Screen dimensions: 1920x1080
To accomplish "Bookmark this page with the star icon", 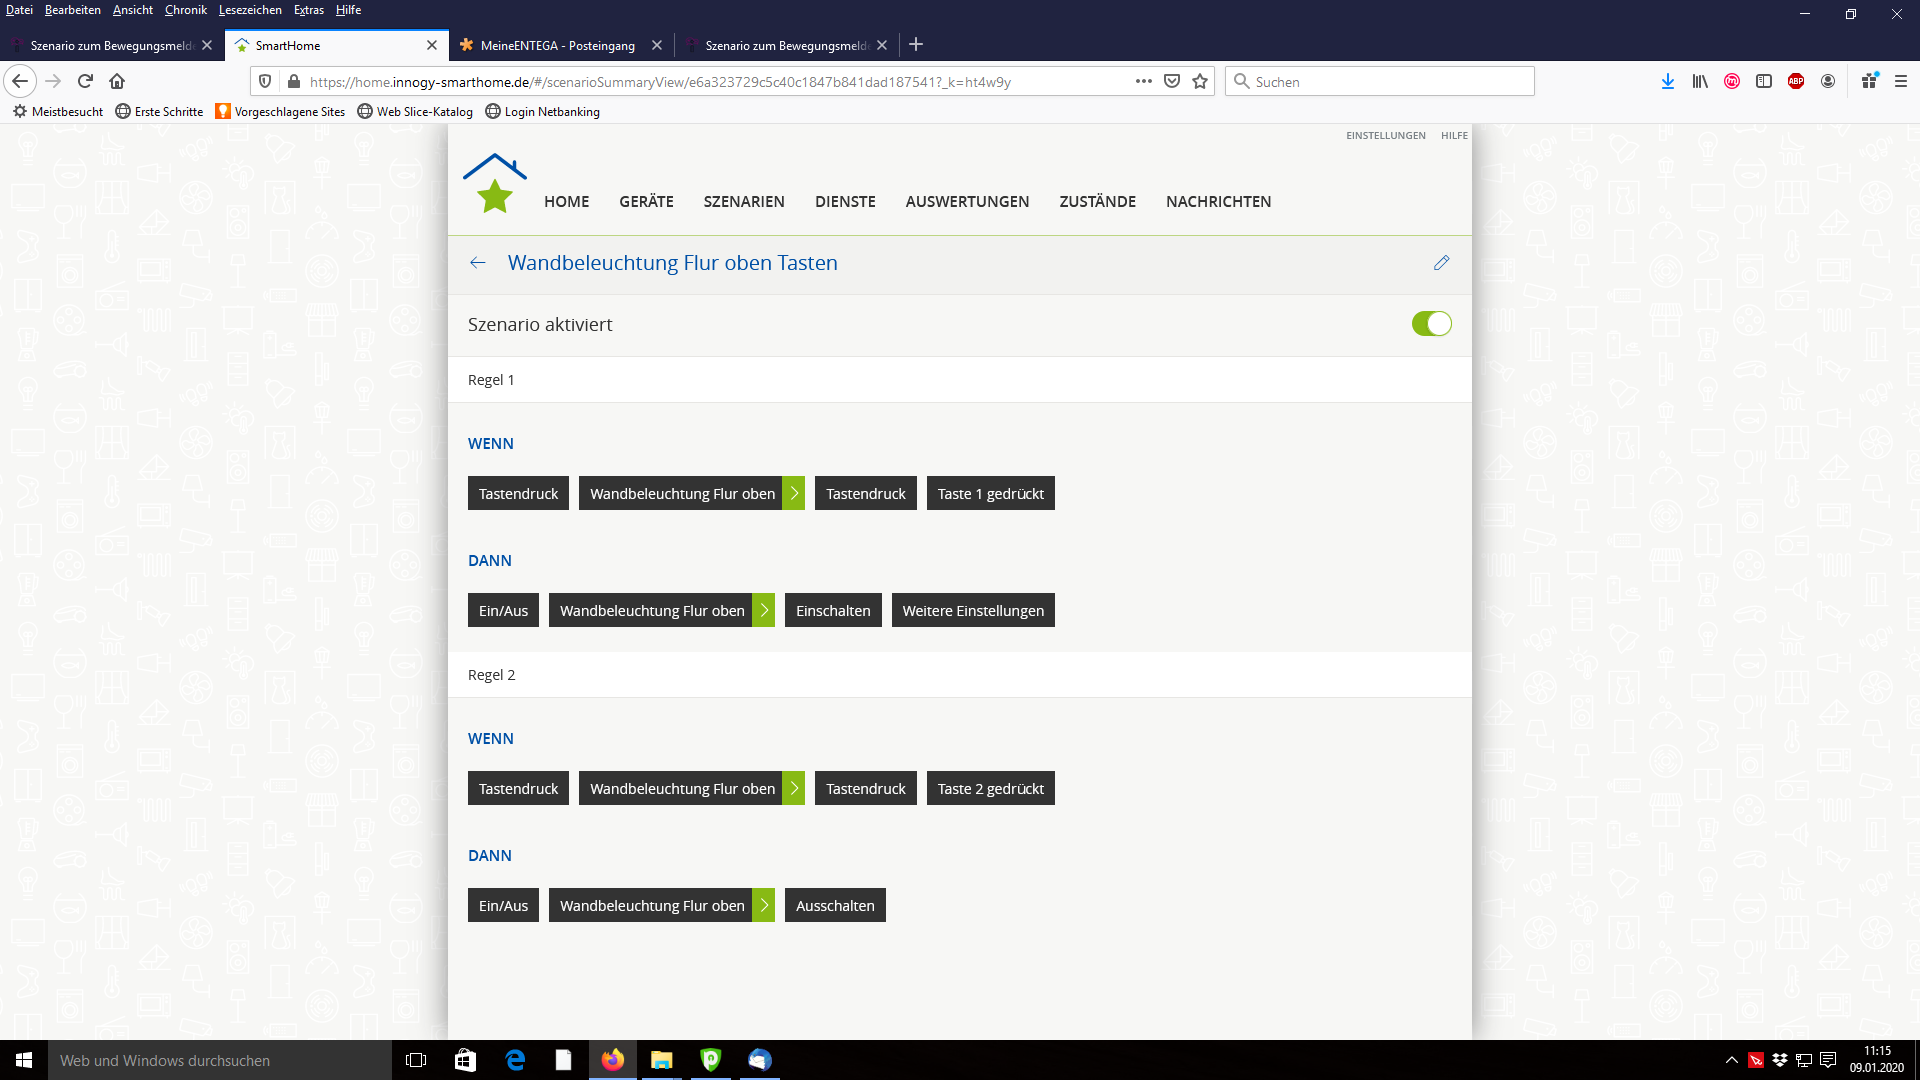I will click(x=1200, y=81).
